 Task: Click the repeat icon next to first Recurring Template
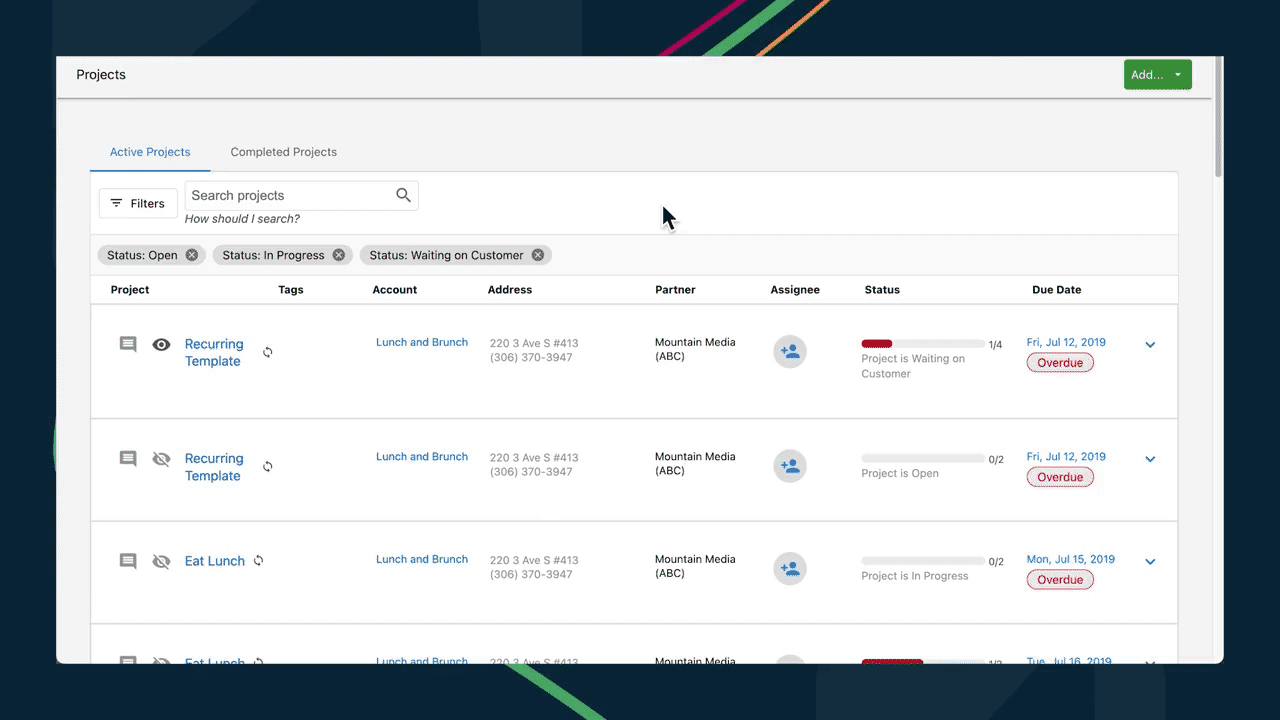(267, 352)
